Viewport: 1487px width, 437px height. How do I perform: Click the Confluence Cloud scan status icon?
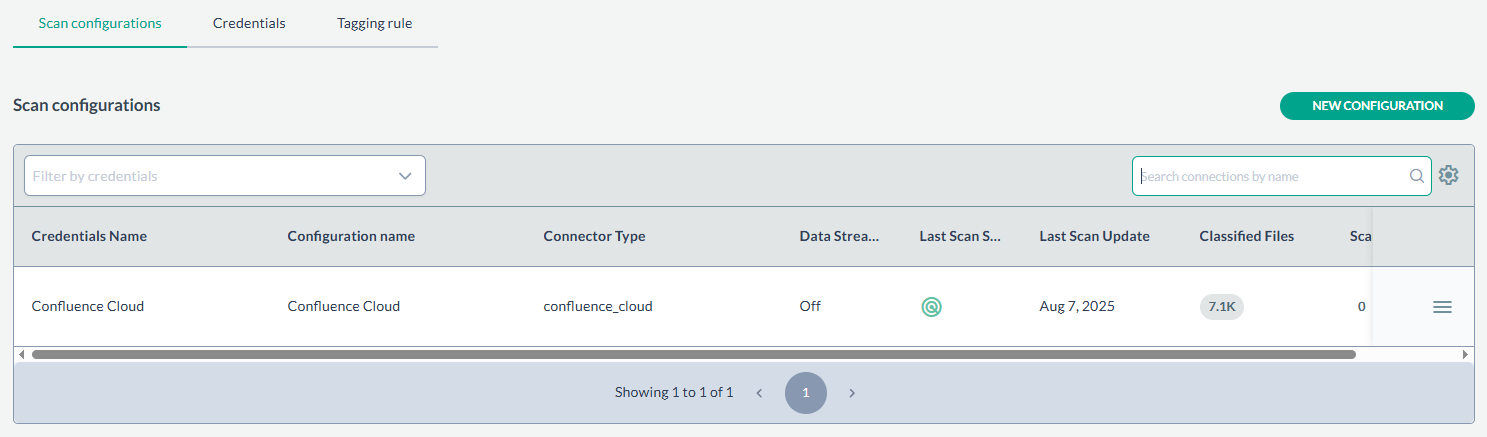pyautogui.click(x=931, y=307)
